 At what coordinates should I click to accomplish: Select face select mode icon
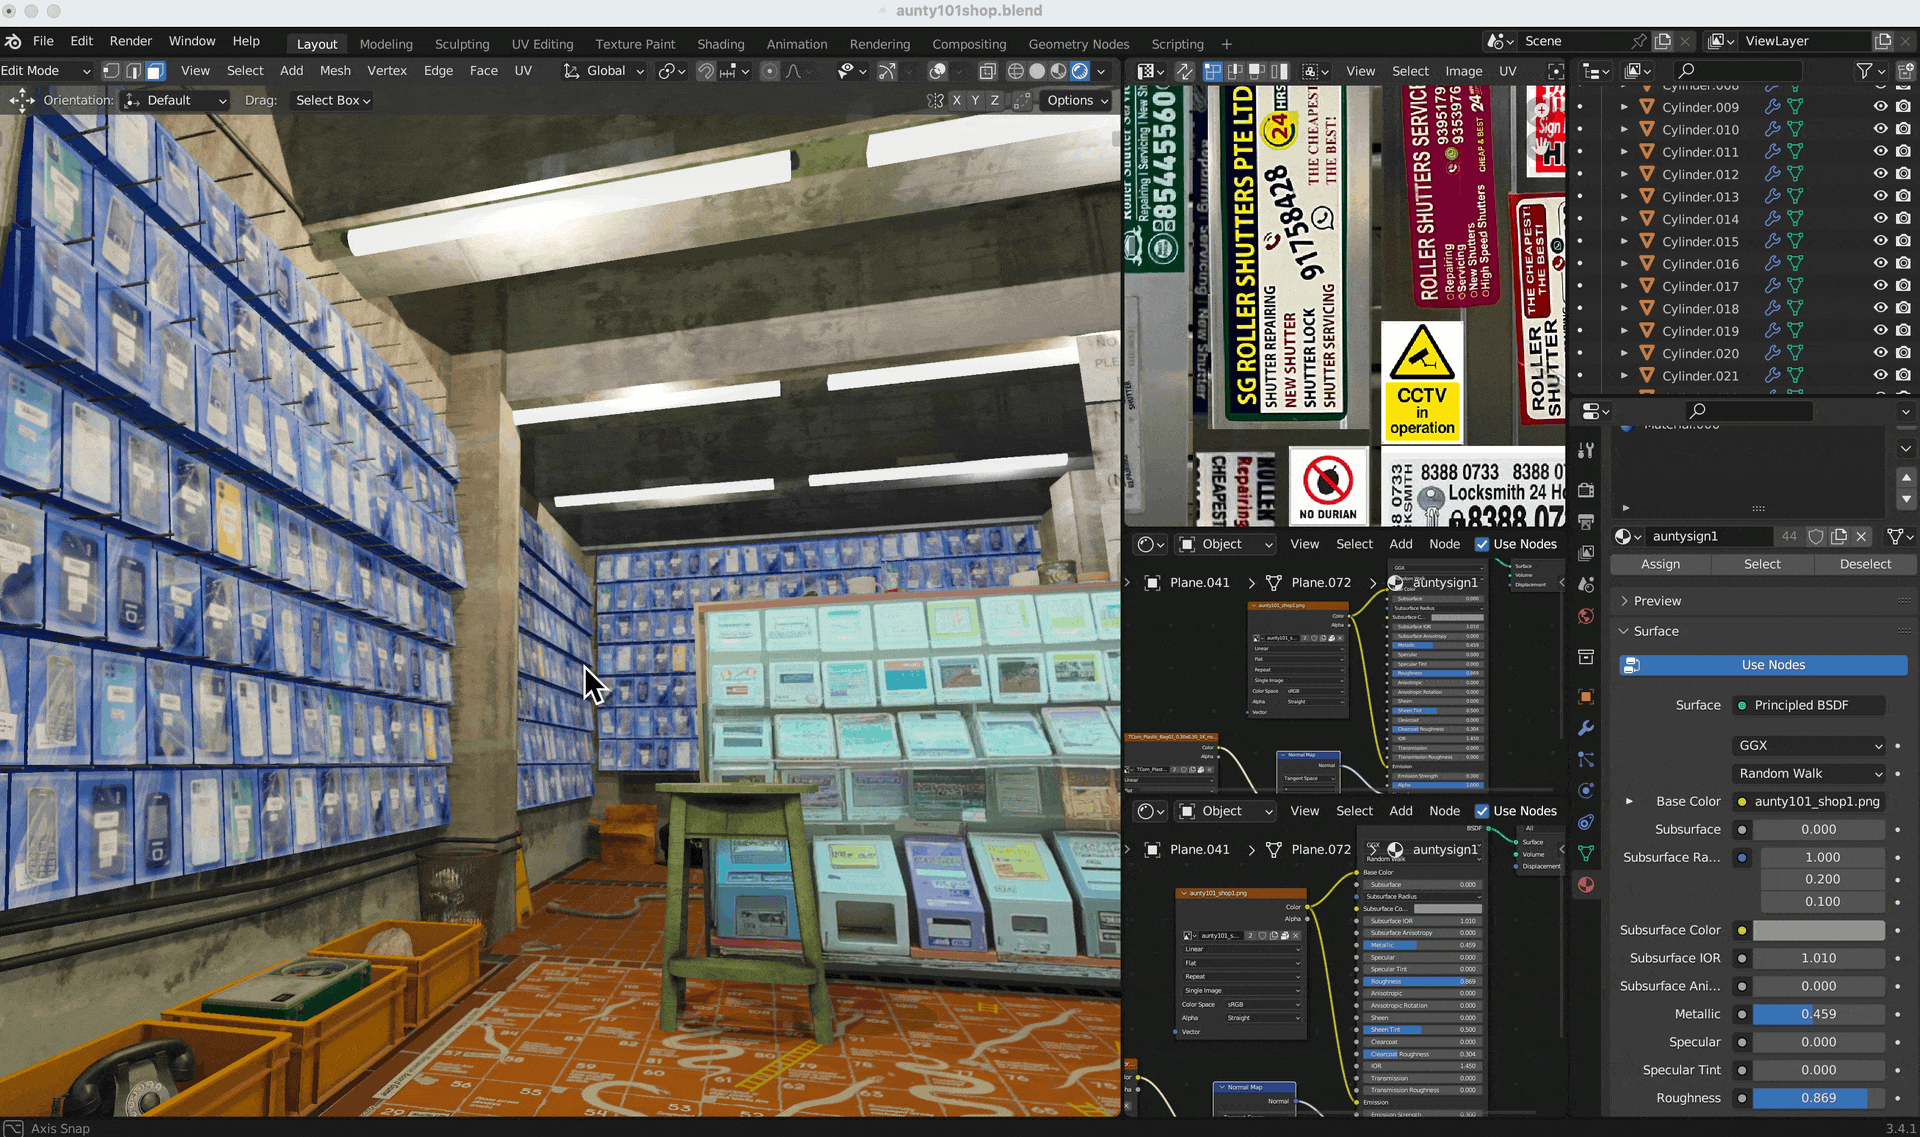155,71
